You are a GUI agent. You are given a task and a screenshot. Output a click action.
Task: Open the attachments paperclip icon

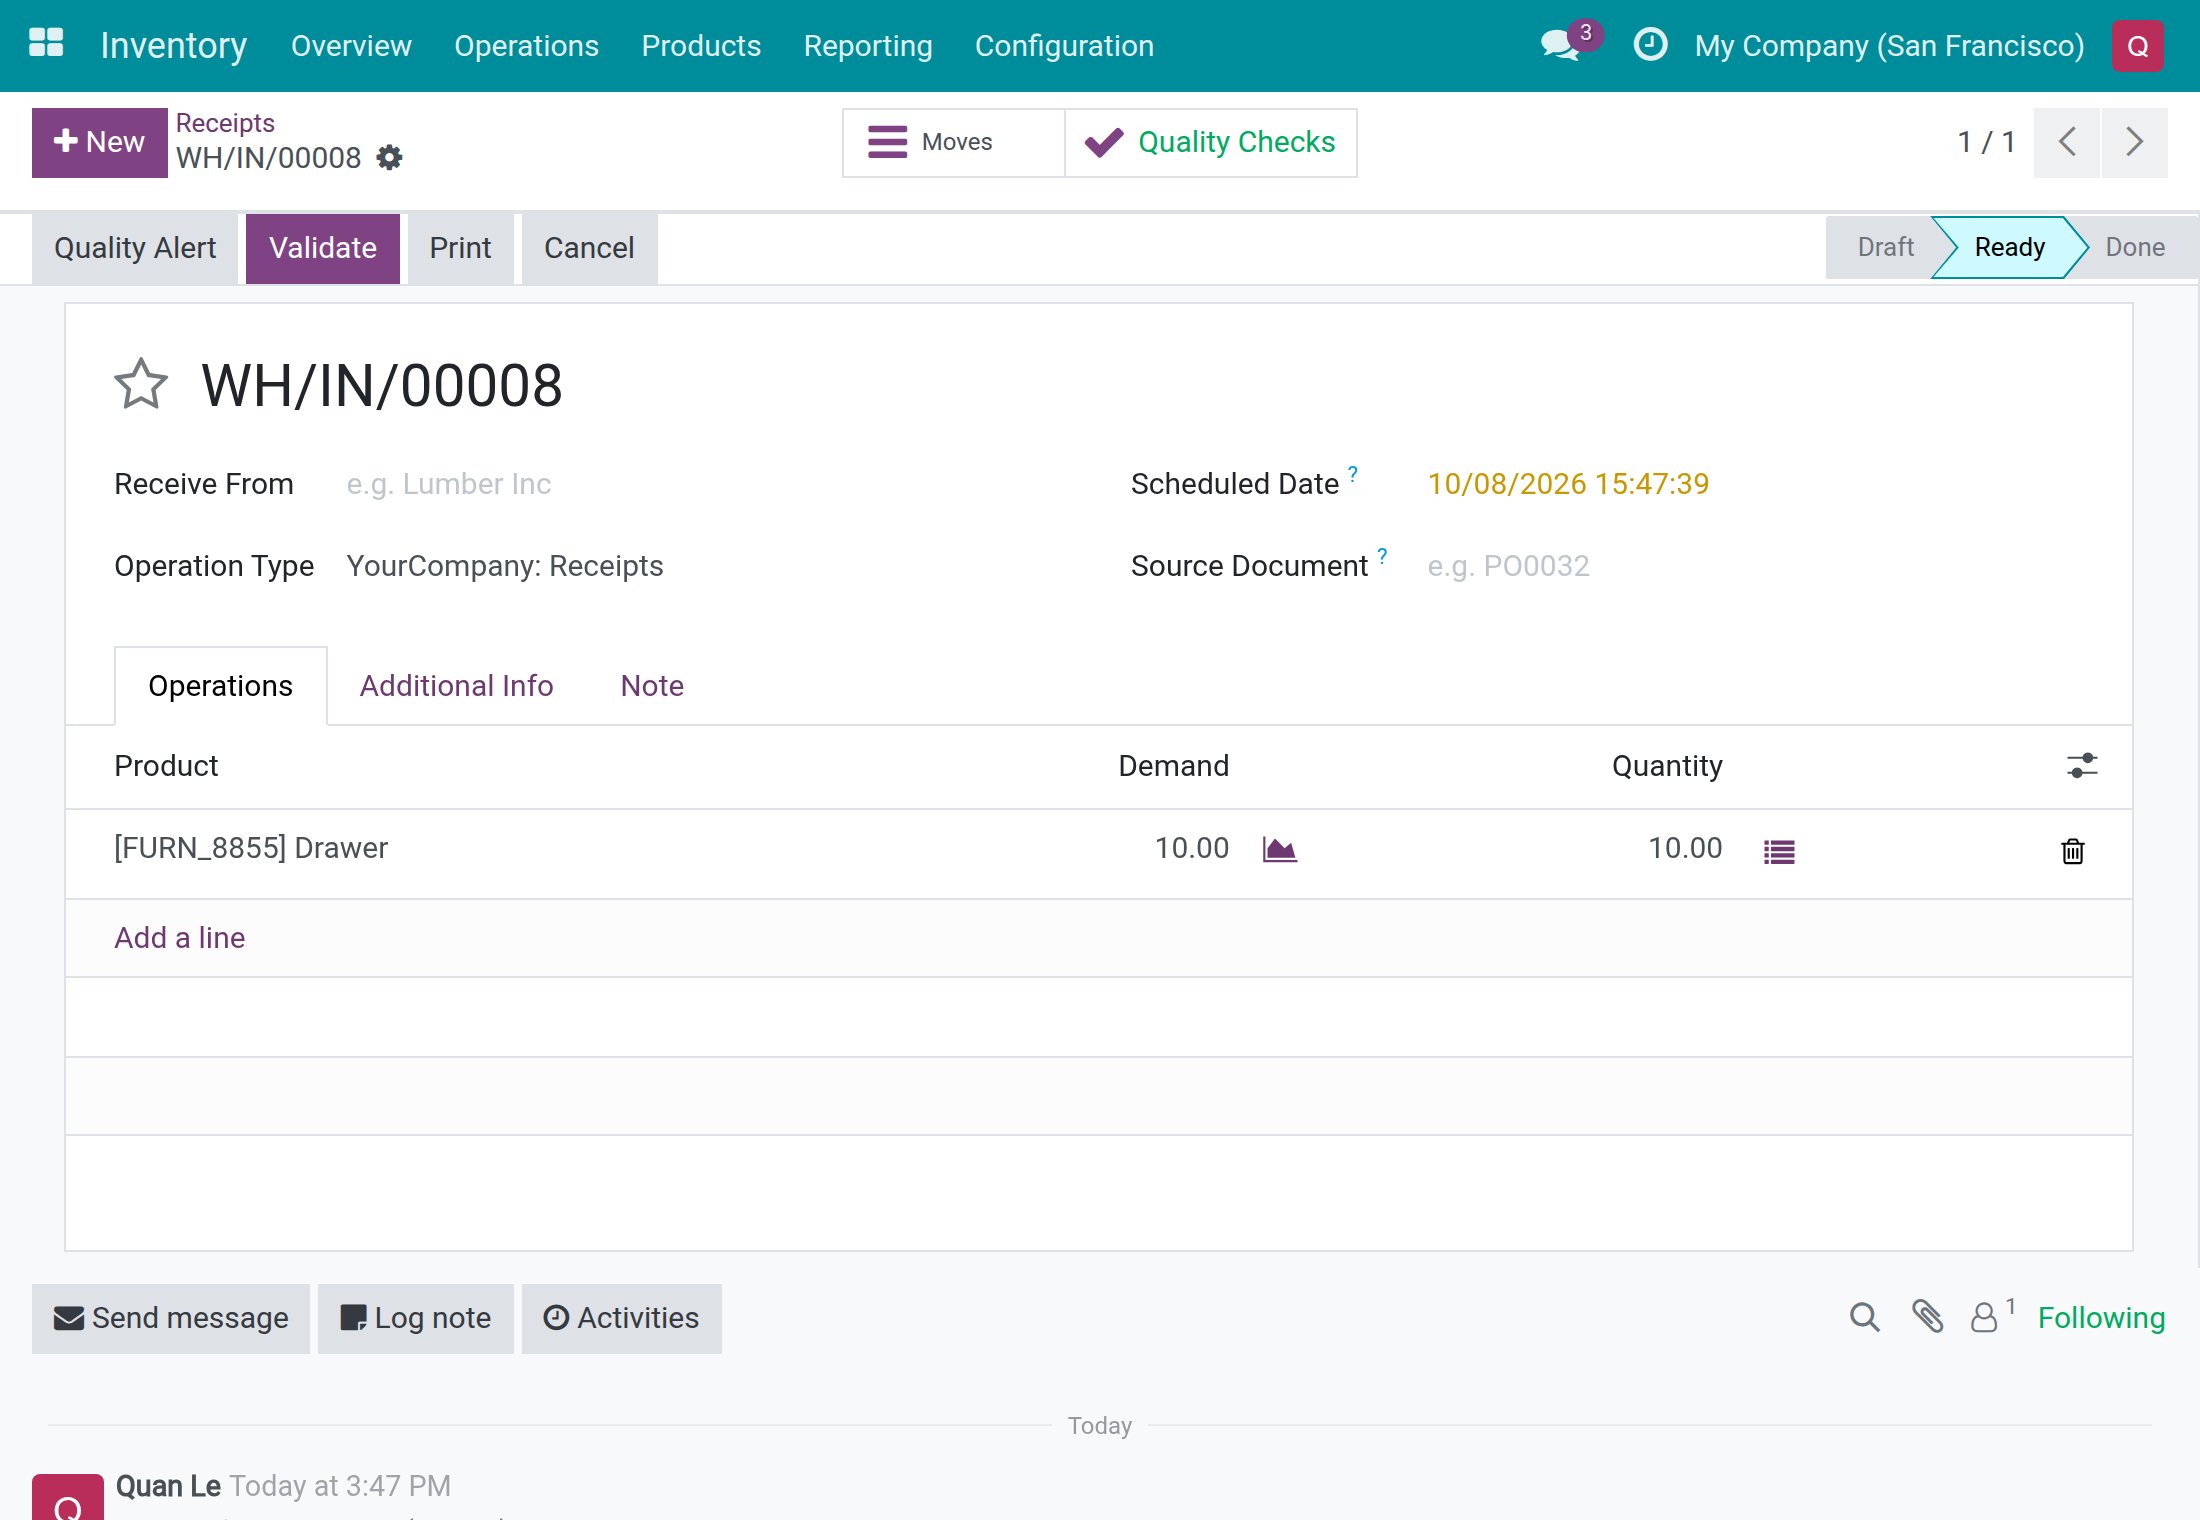[x=1927, y=1317]
